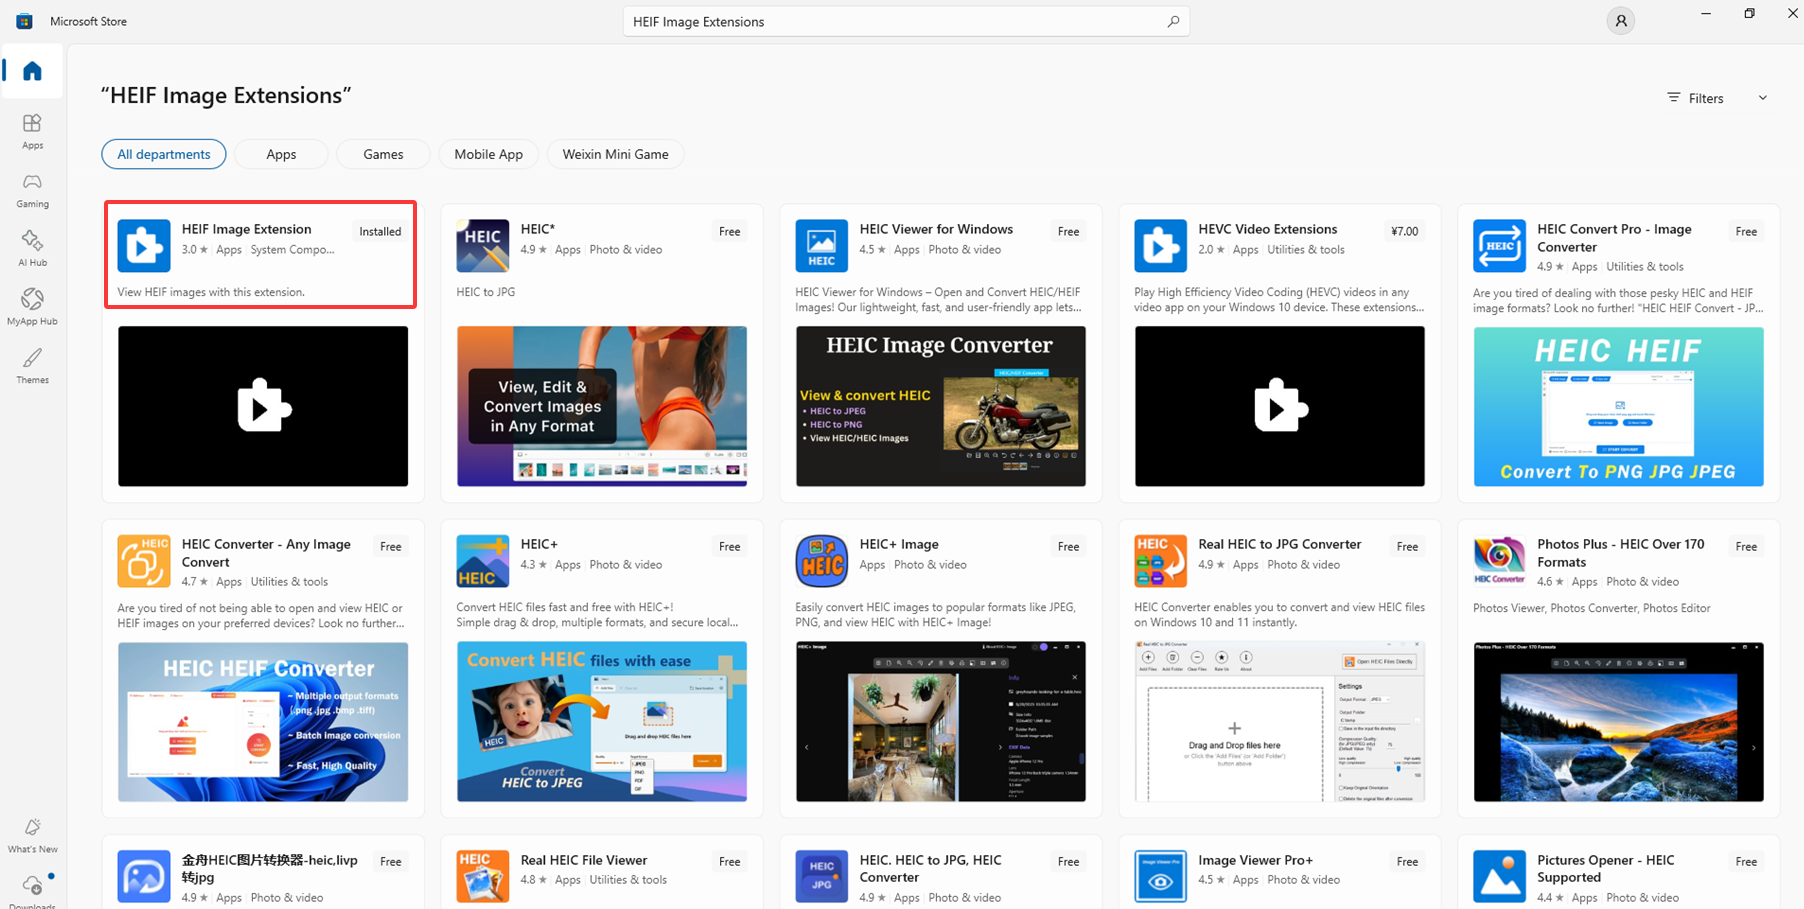
Task: Open the HEVC Video Extensions title
Action: point(1268,229)
